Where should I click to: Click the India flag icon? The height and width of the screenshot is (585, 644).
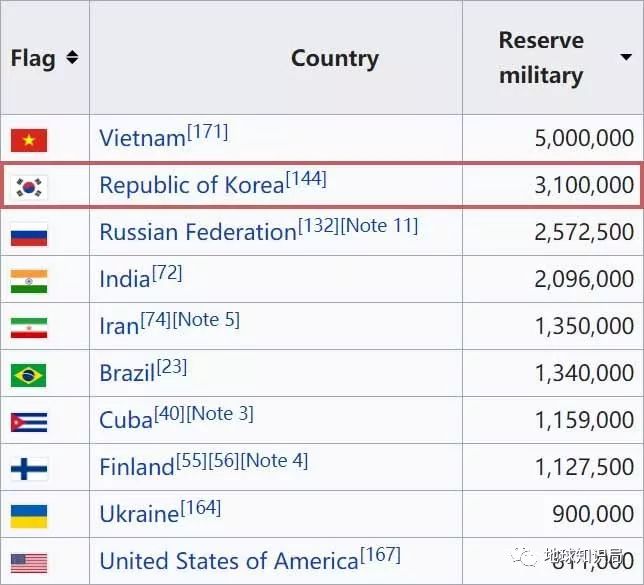tap(29, 281)
